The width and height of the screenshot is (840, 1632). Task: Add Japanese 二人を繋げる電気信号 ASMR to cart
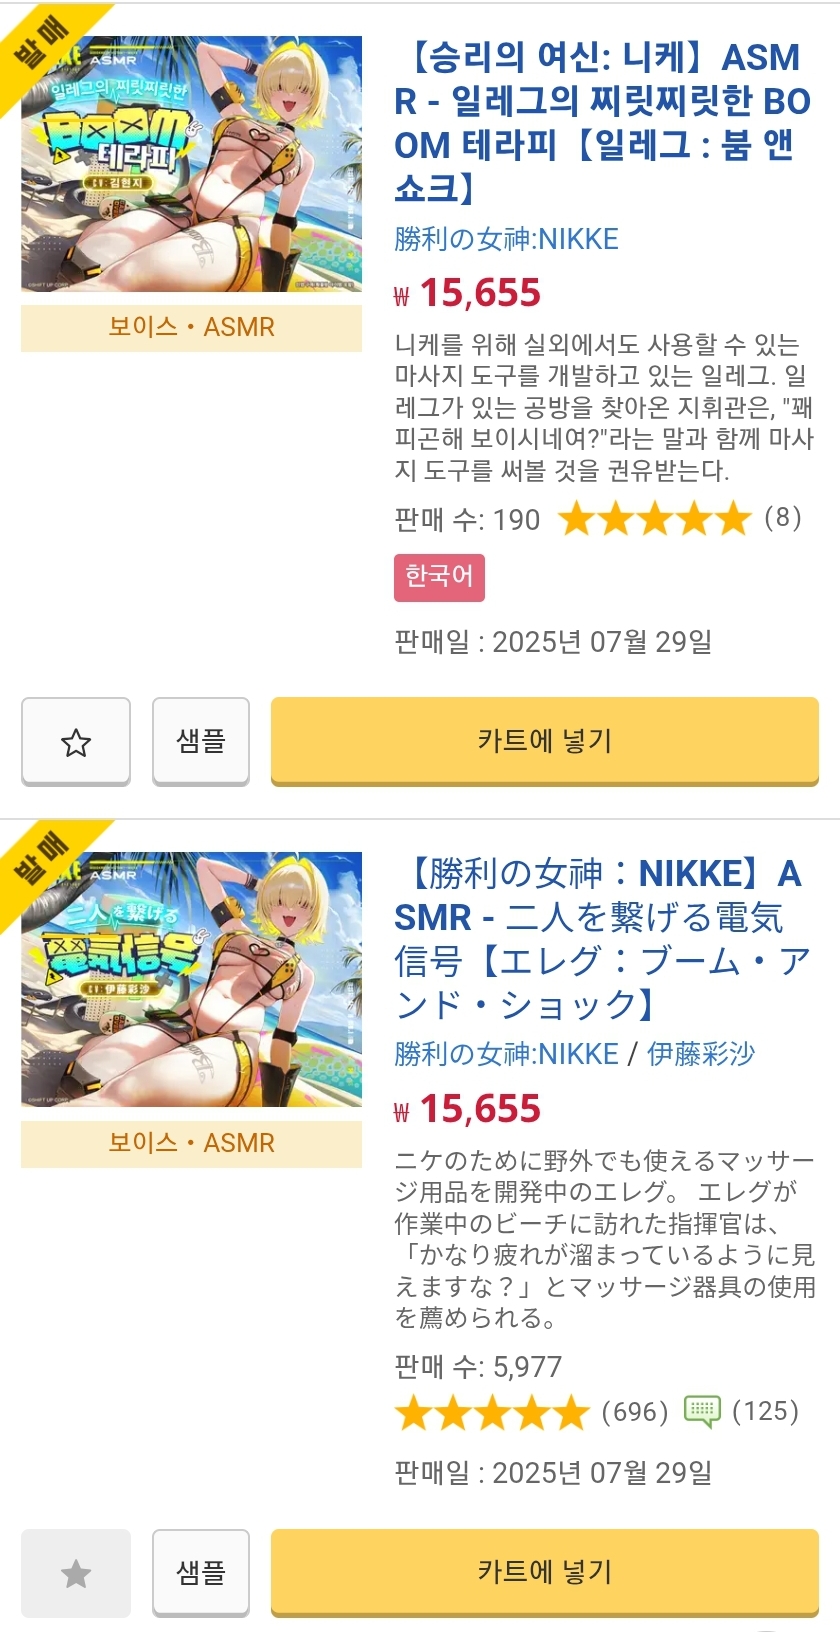point(544,1573)
